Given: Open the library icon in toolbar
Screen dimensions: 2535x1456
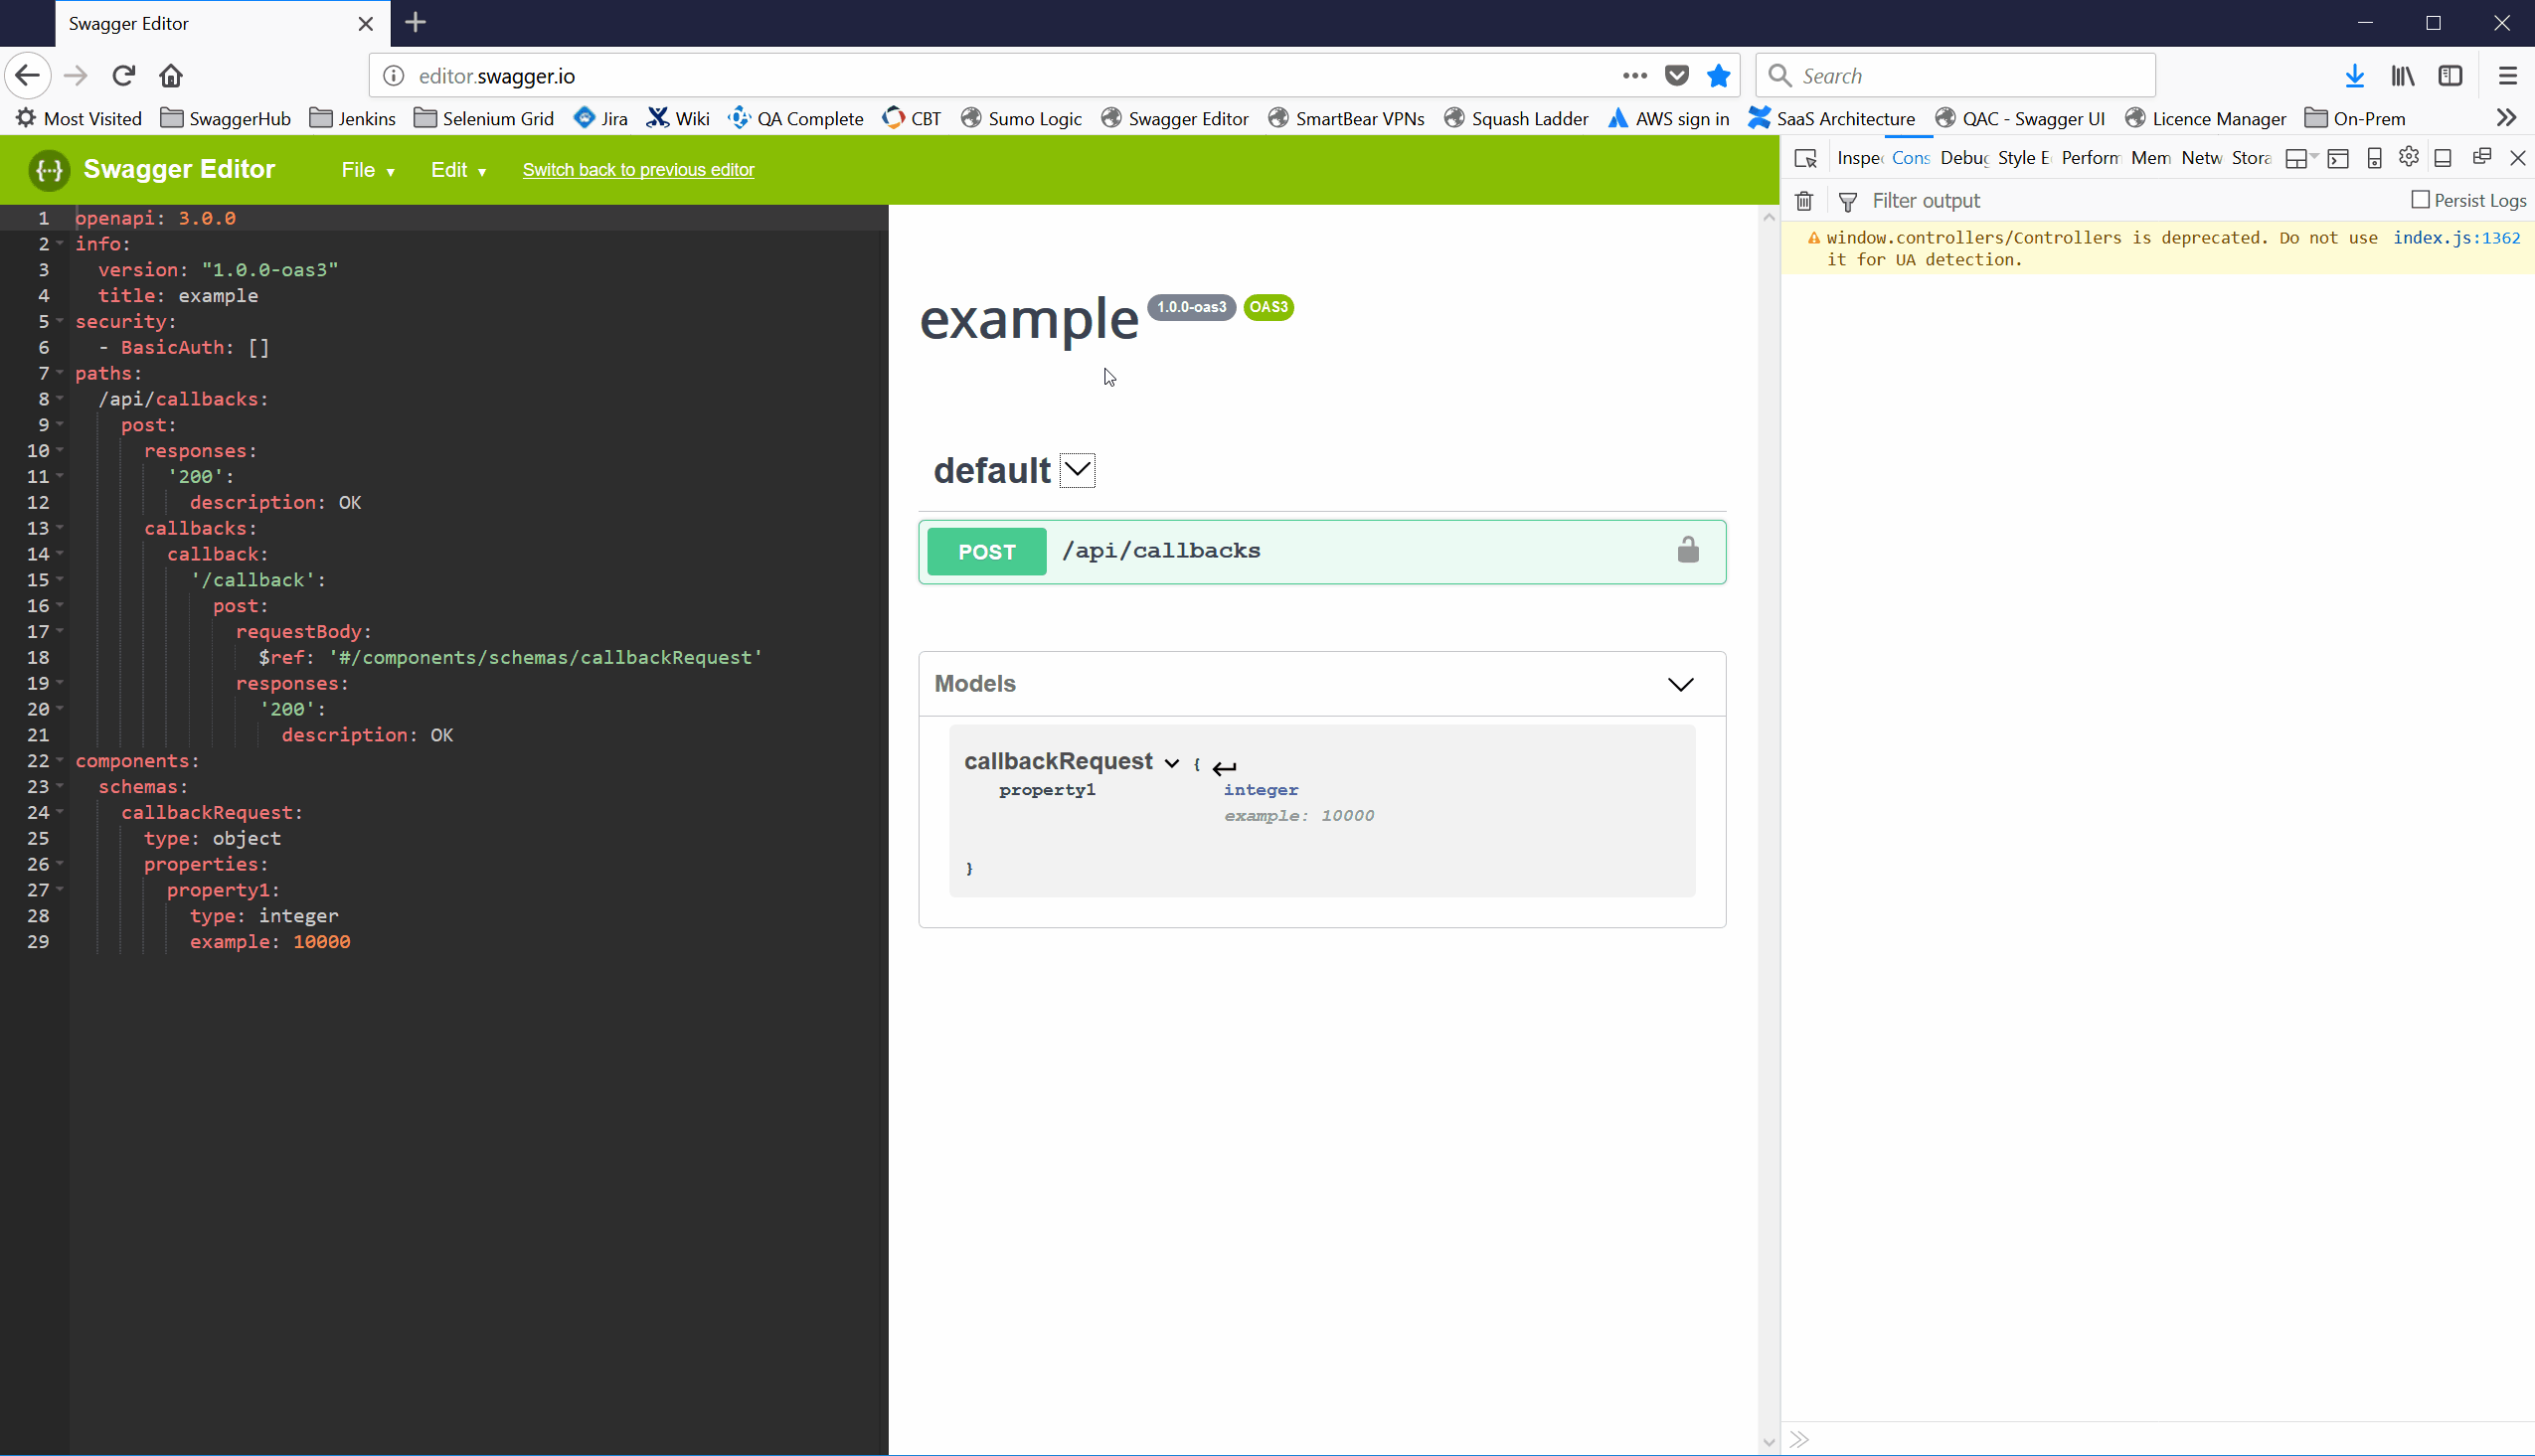Looking at the screenshot, I should [x=2402, y=76].
